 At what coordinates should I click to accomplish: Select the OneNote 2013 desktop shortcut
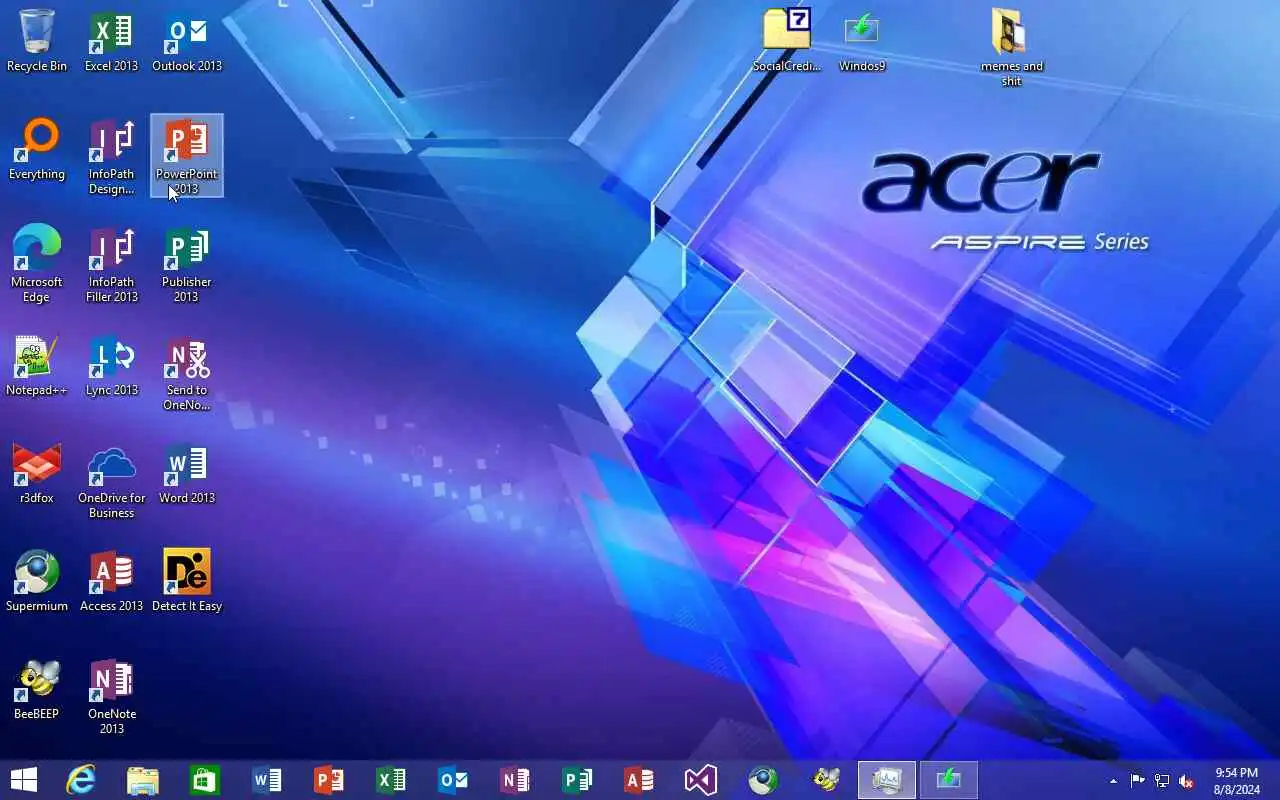coord(111,696)
